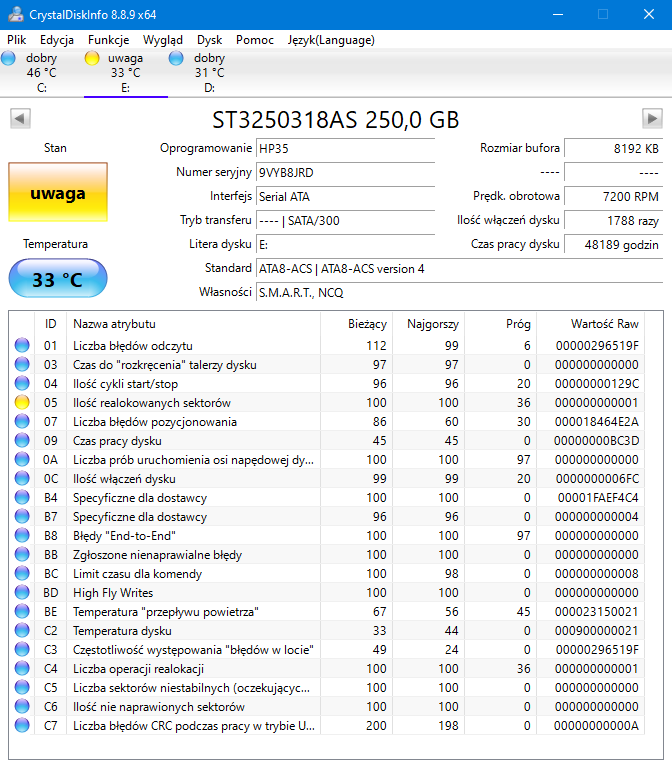The image size is (672, 766).
Task: Click blue status dot for attribute BB
Action: (22, 554)
